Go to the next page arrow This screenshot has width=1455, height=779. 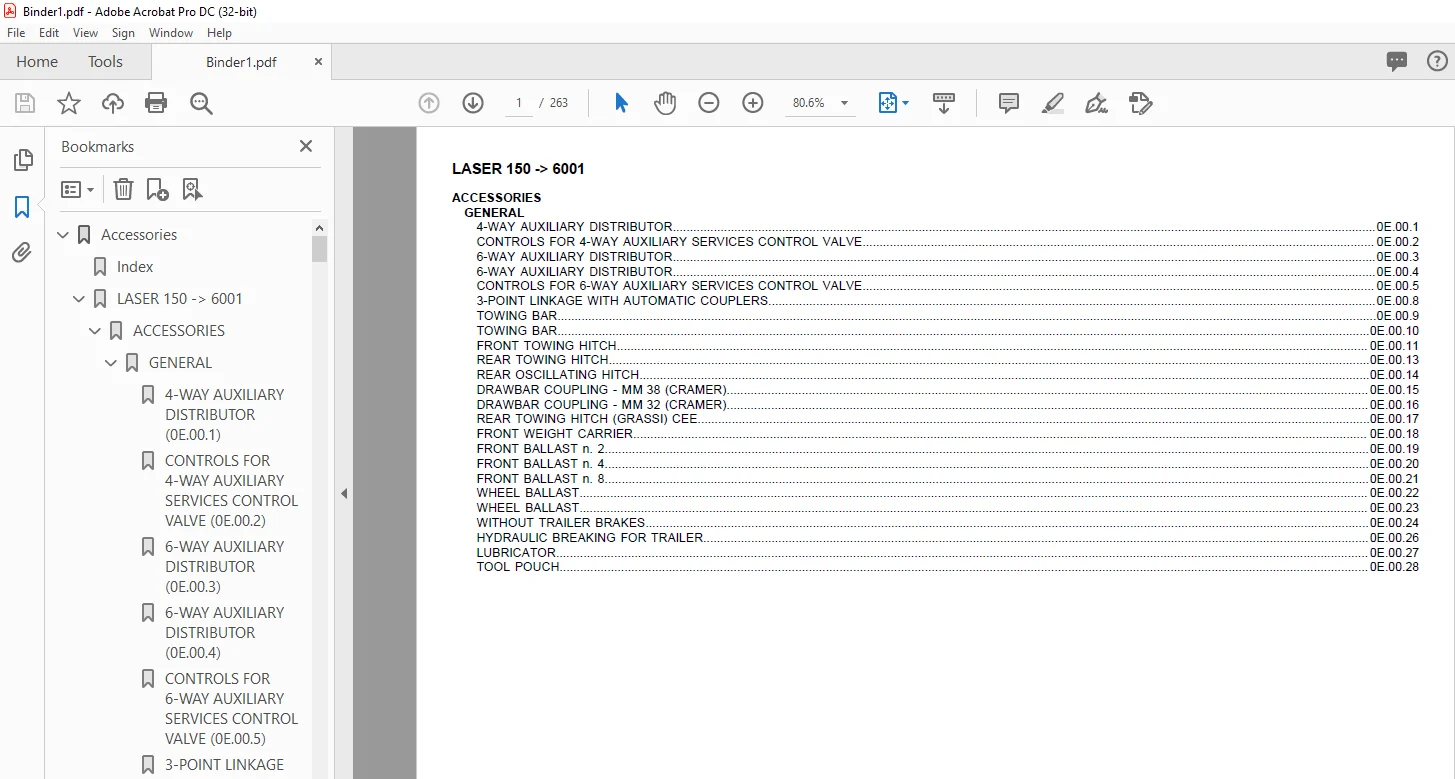[x=473, y=103]
